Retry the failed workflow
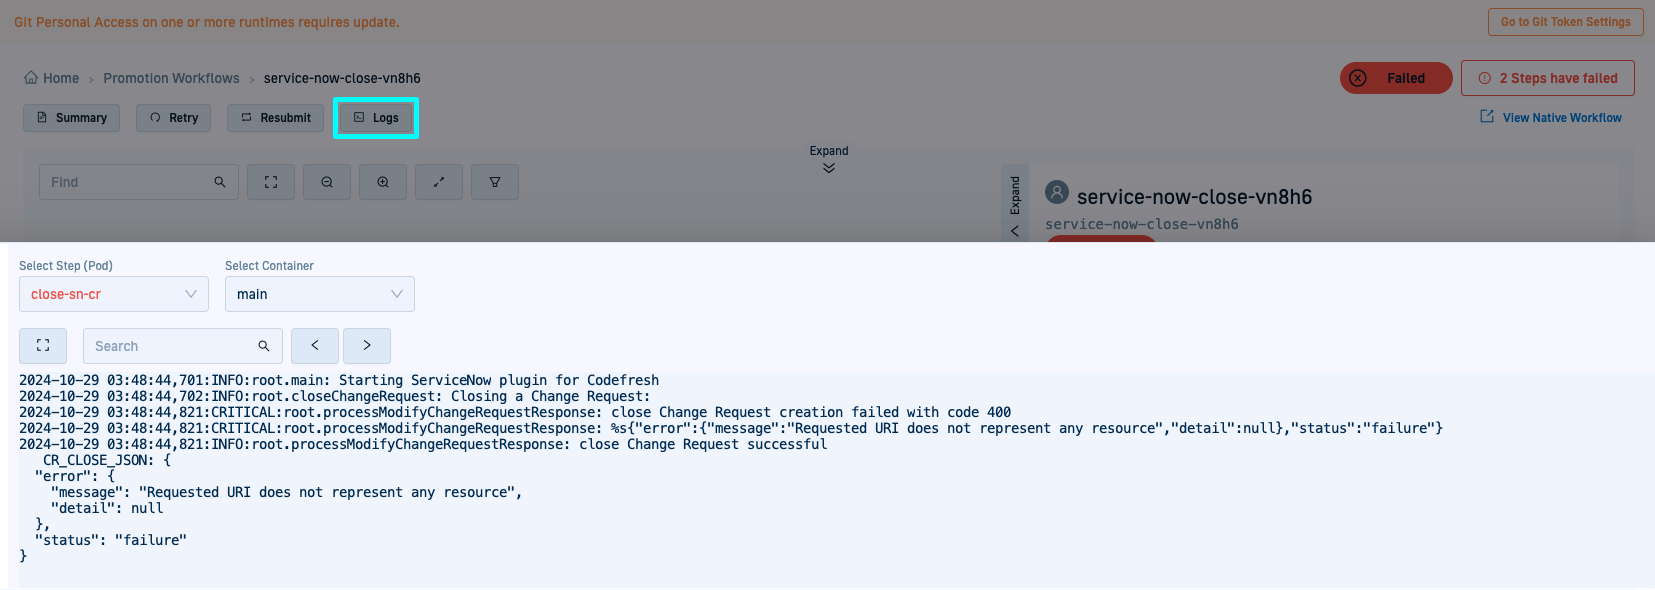Image resolution: width=1655 pixels, height=590 pixels. tap(174, 118)
